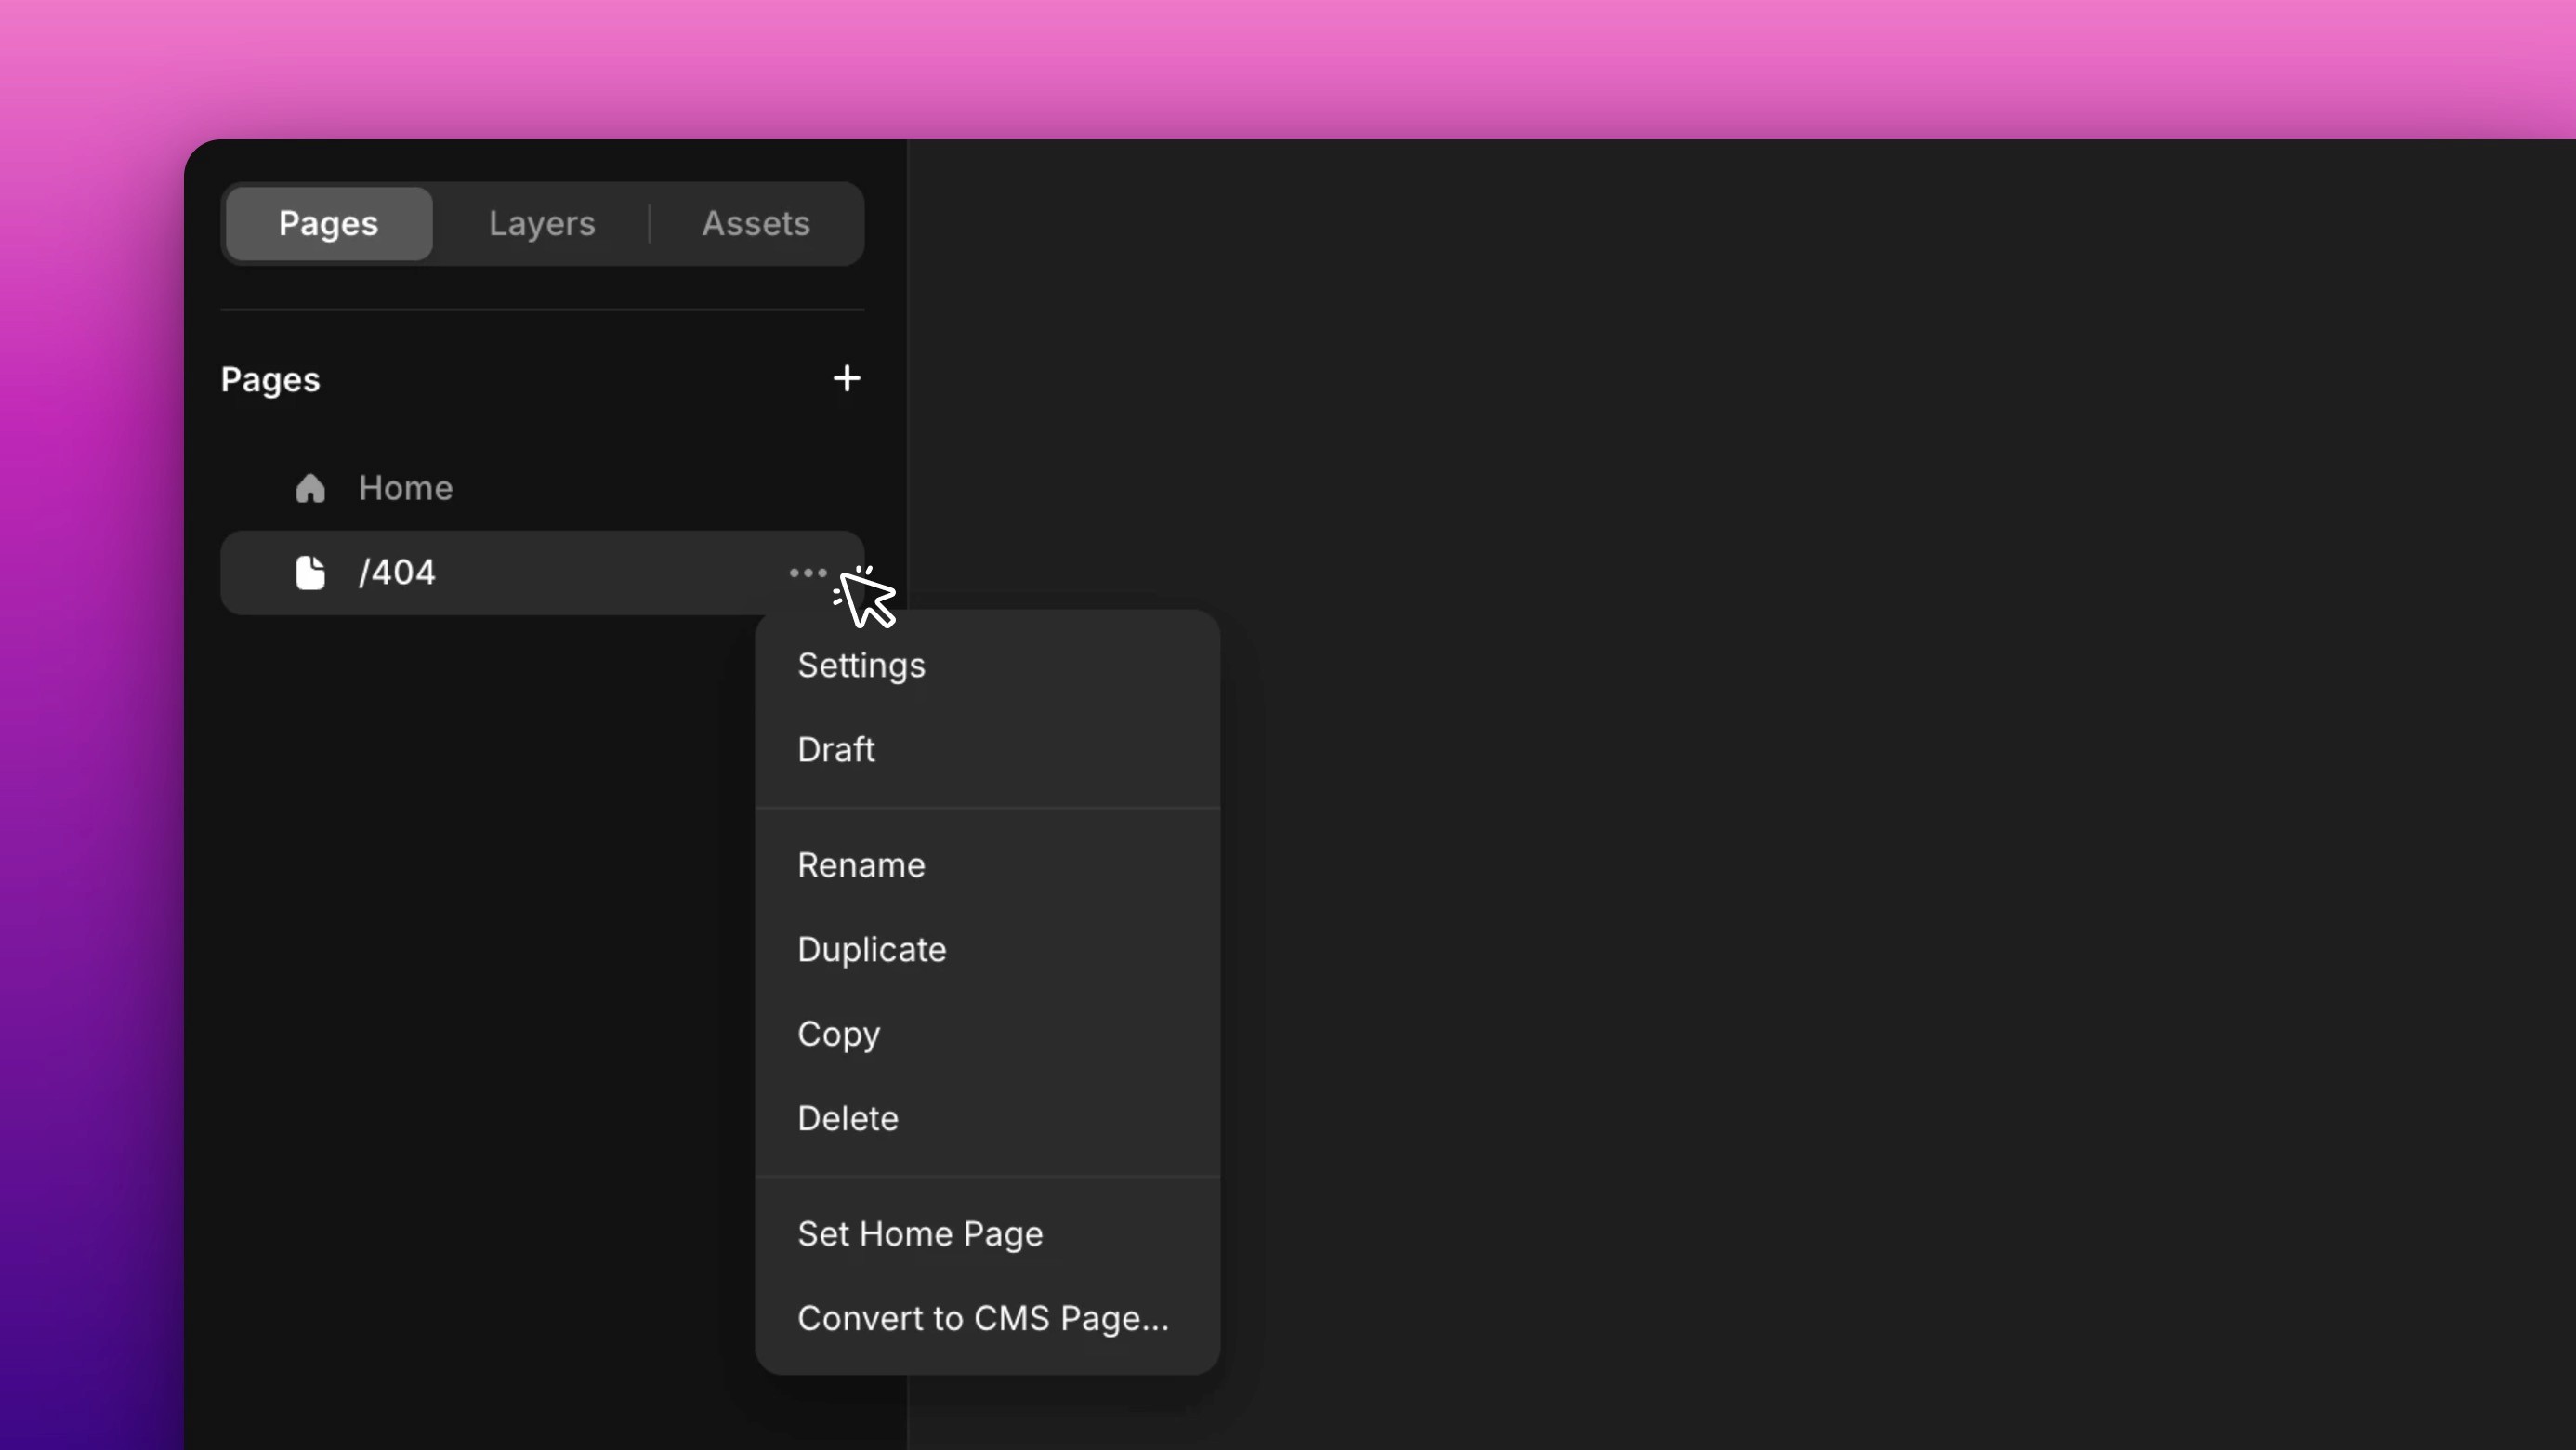
Task: Click the /404 page document icon
Action: coord(310,573)
